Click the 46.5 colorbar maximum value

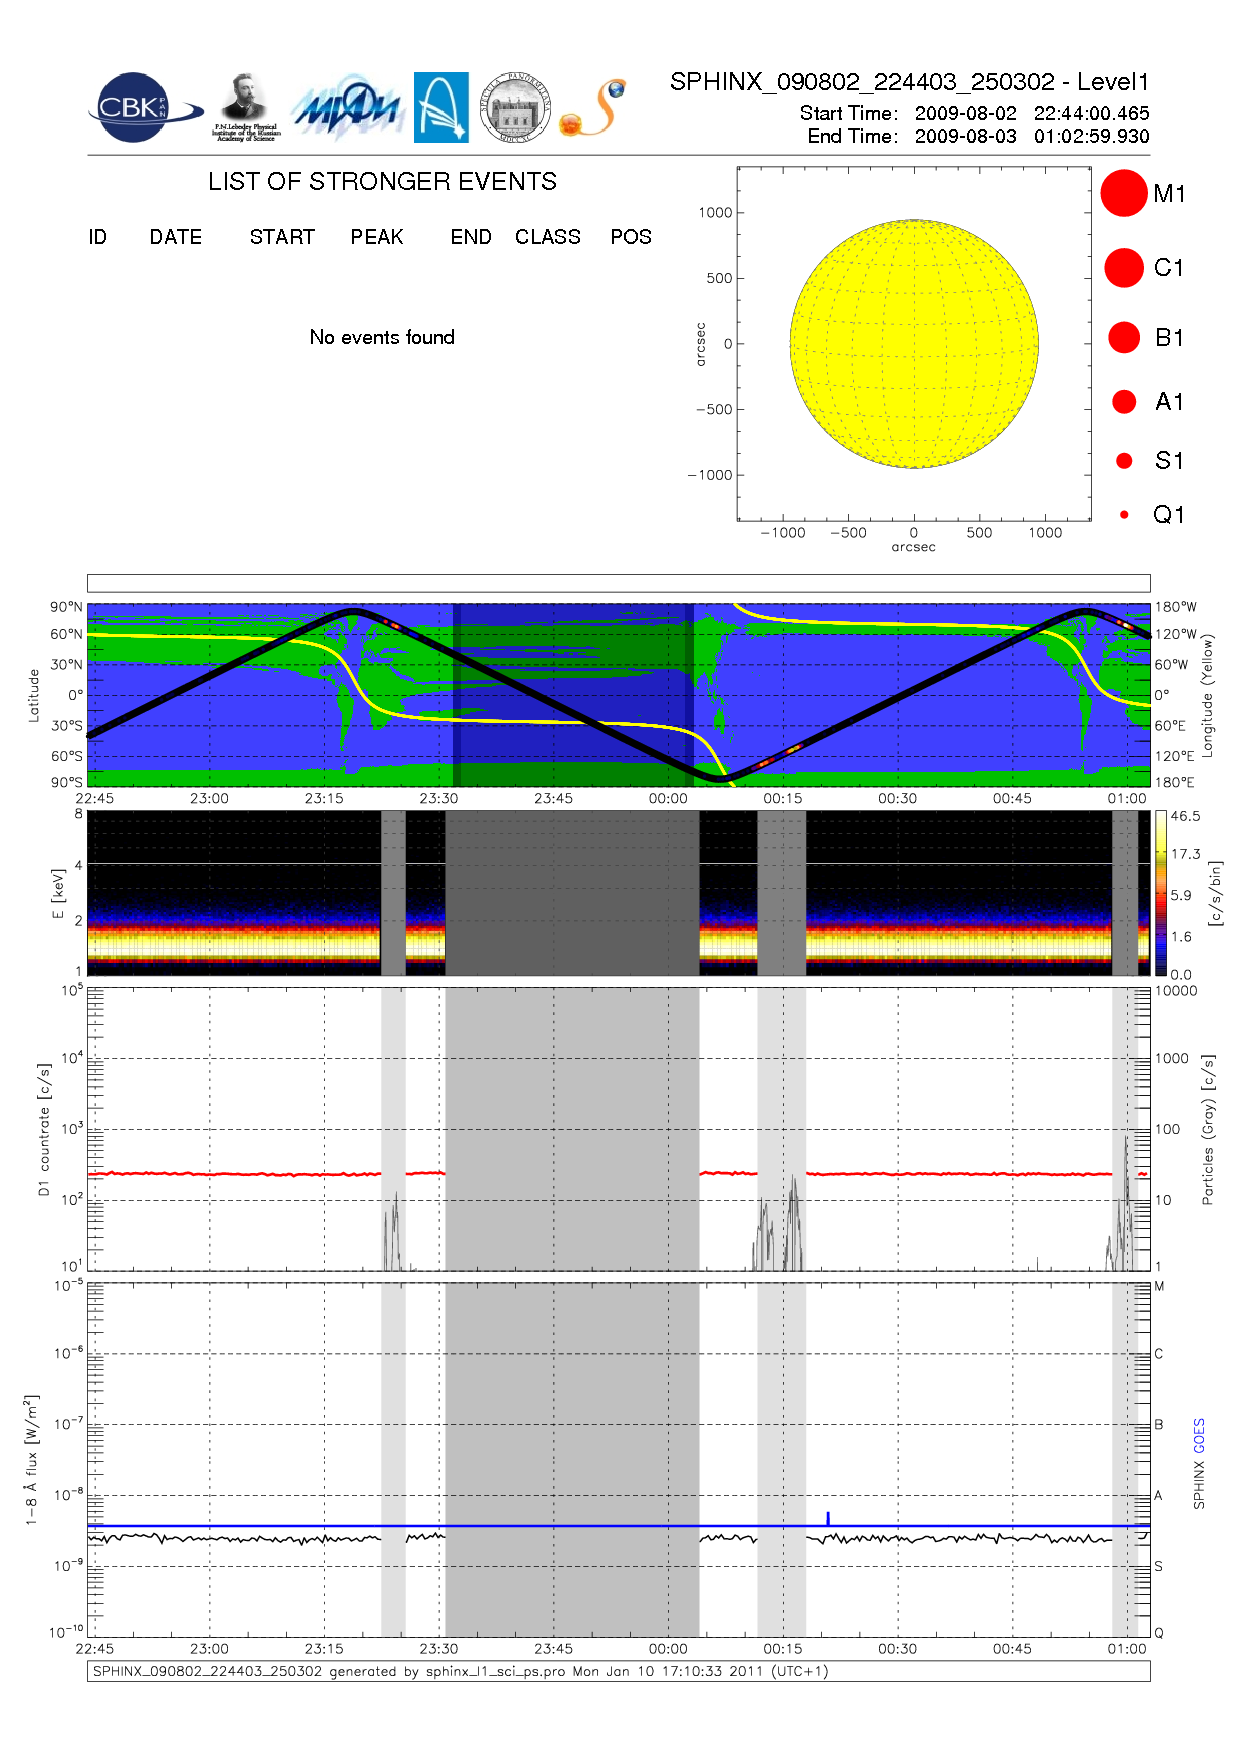pos(1185,816)
